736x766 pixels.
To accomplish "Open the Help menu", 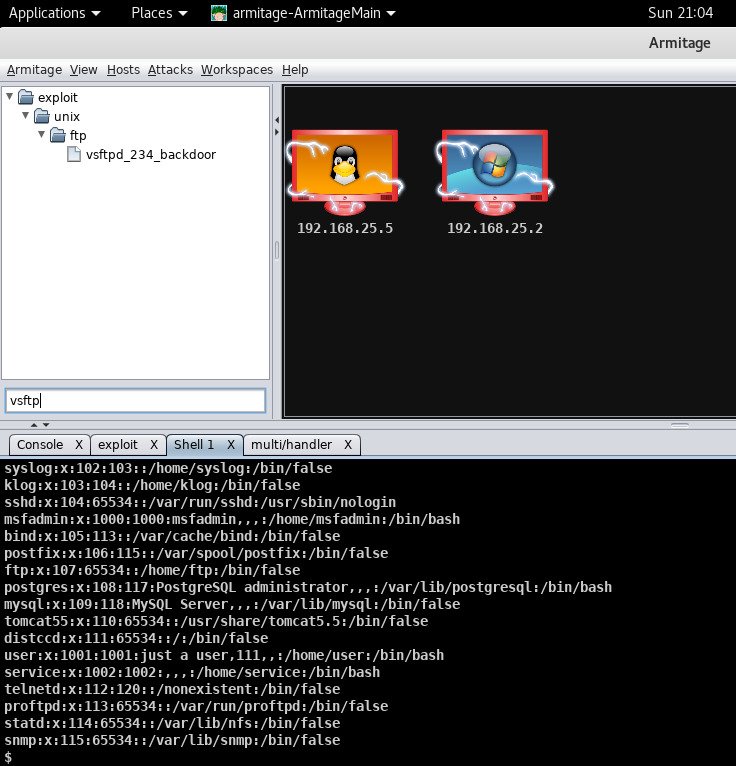I will pos(295,70).
